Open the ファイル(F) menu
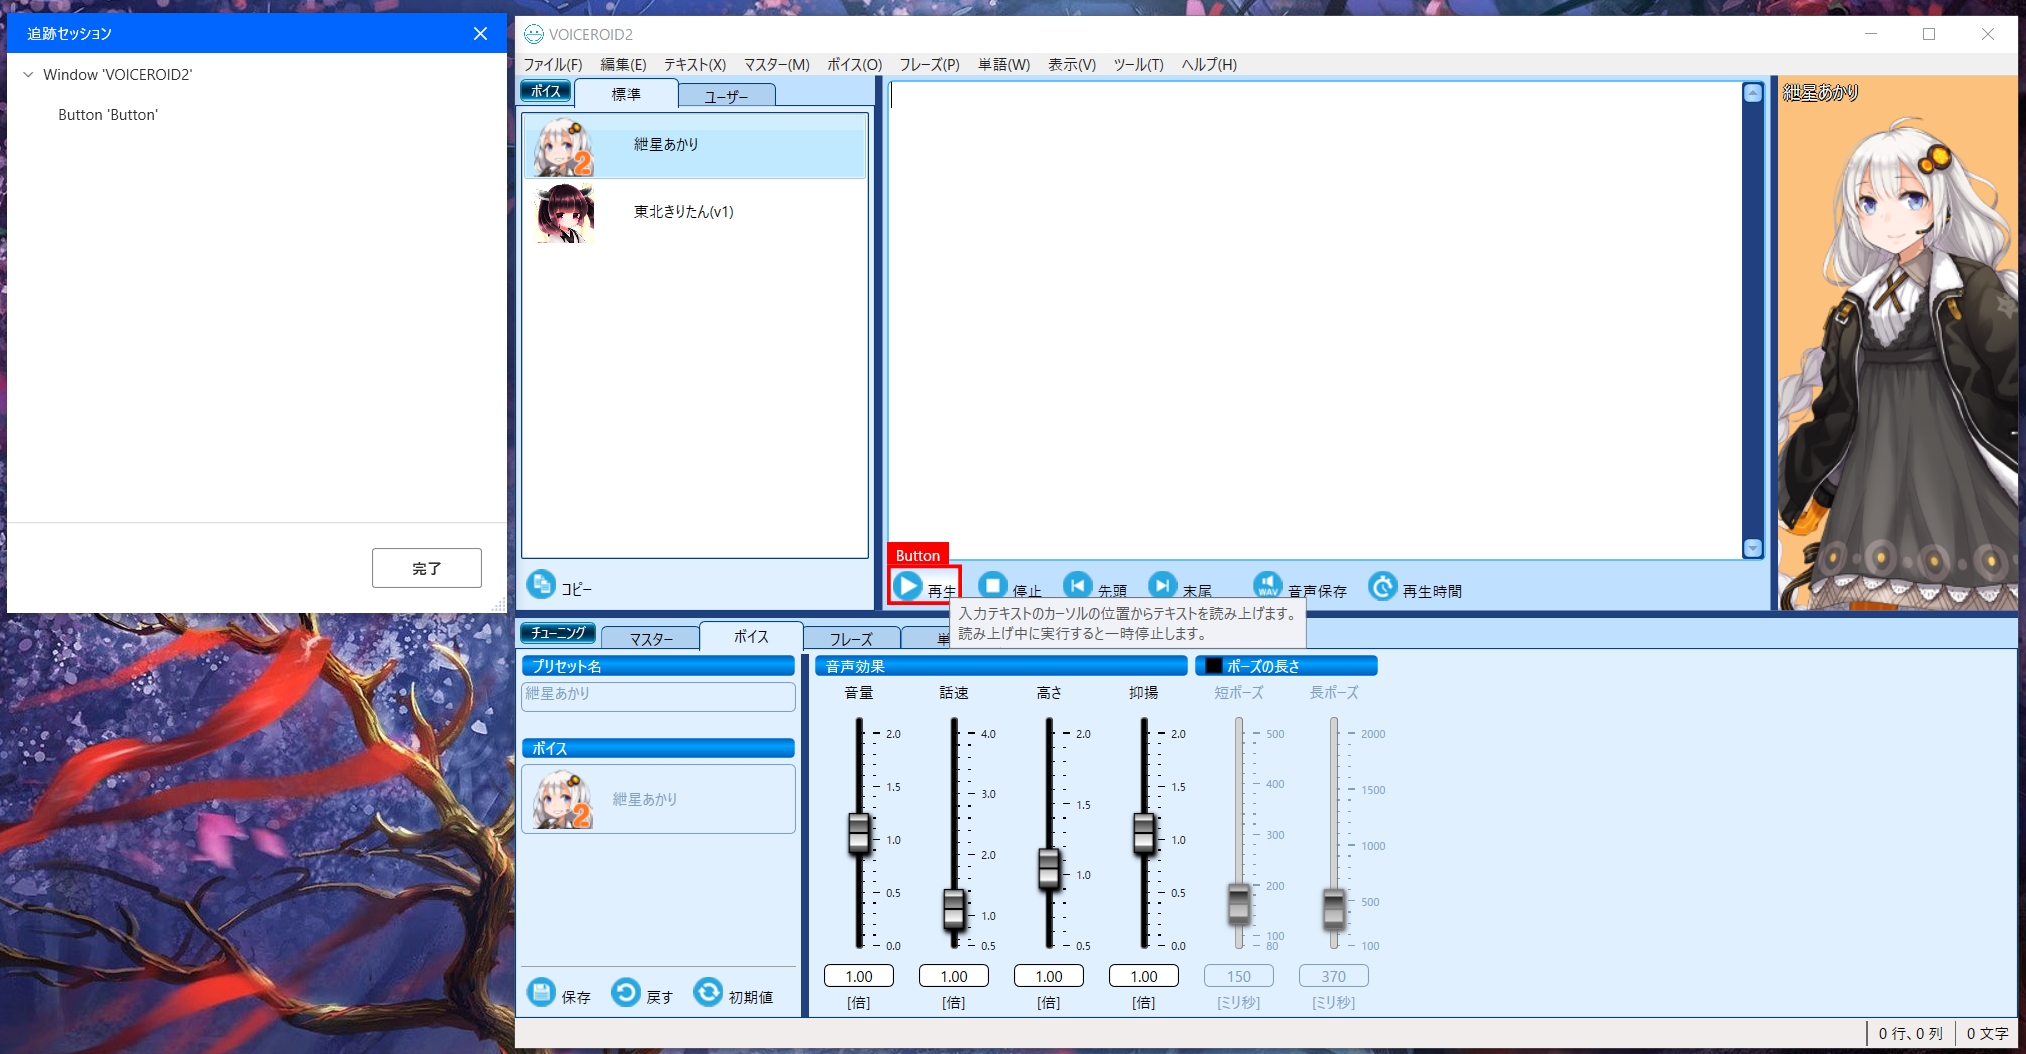The width and height of the screenshot is (2026, 1054). [553, 64]
